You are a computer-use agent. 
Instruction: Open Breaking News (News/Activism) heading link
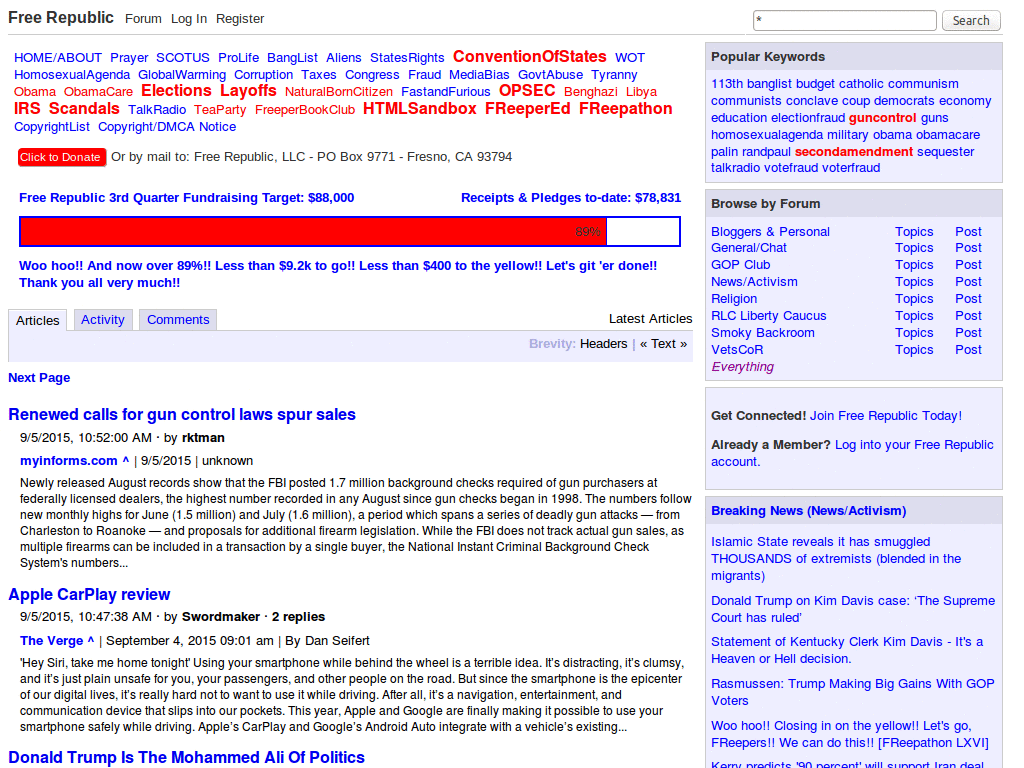(808, 511)
